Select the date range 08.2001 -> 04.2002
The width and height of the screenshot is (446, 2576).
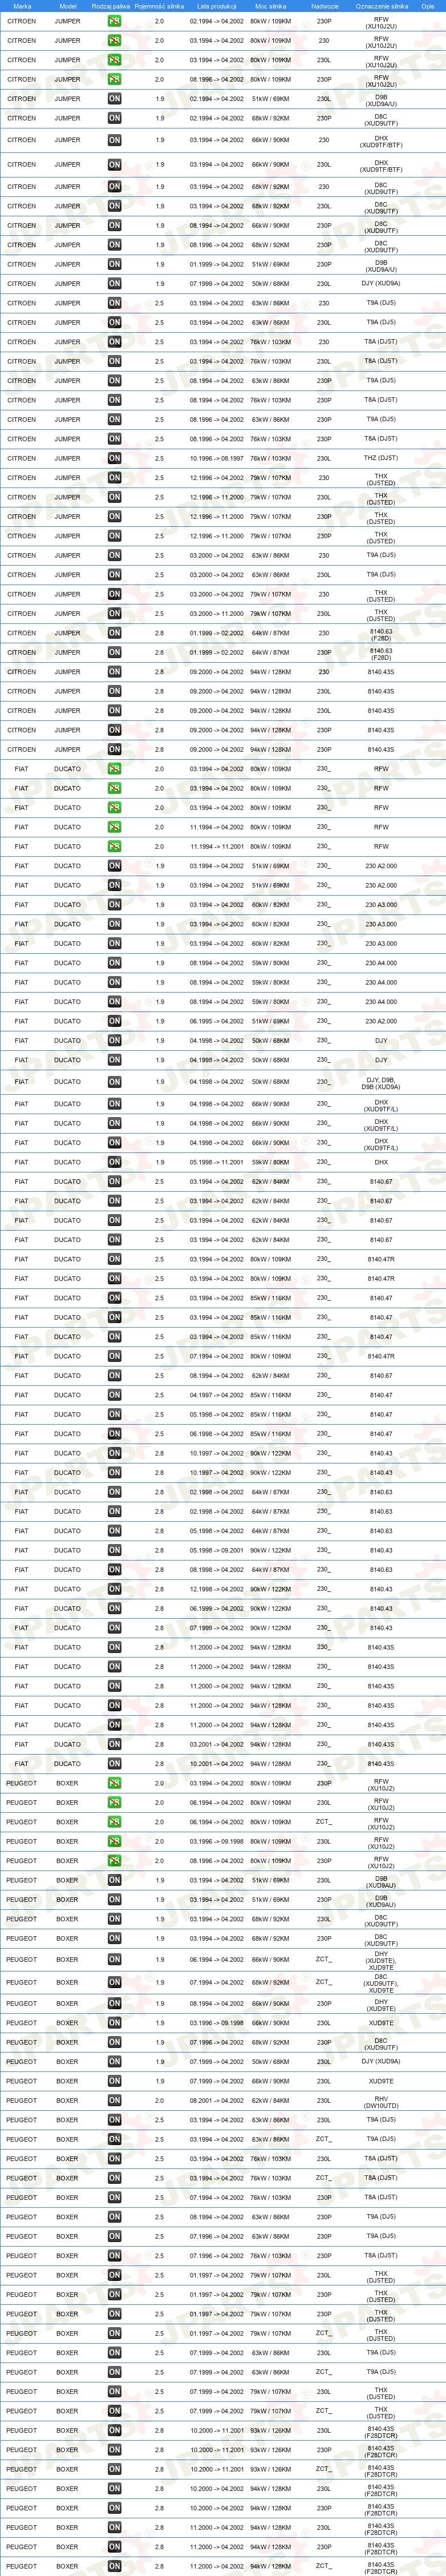217,2100
